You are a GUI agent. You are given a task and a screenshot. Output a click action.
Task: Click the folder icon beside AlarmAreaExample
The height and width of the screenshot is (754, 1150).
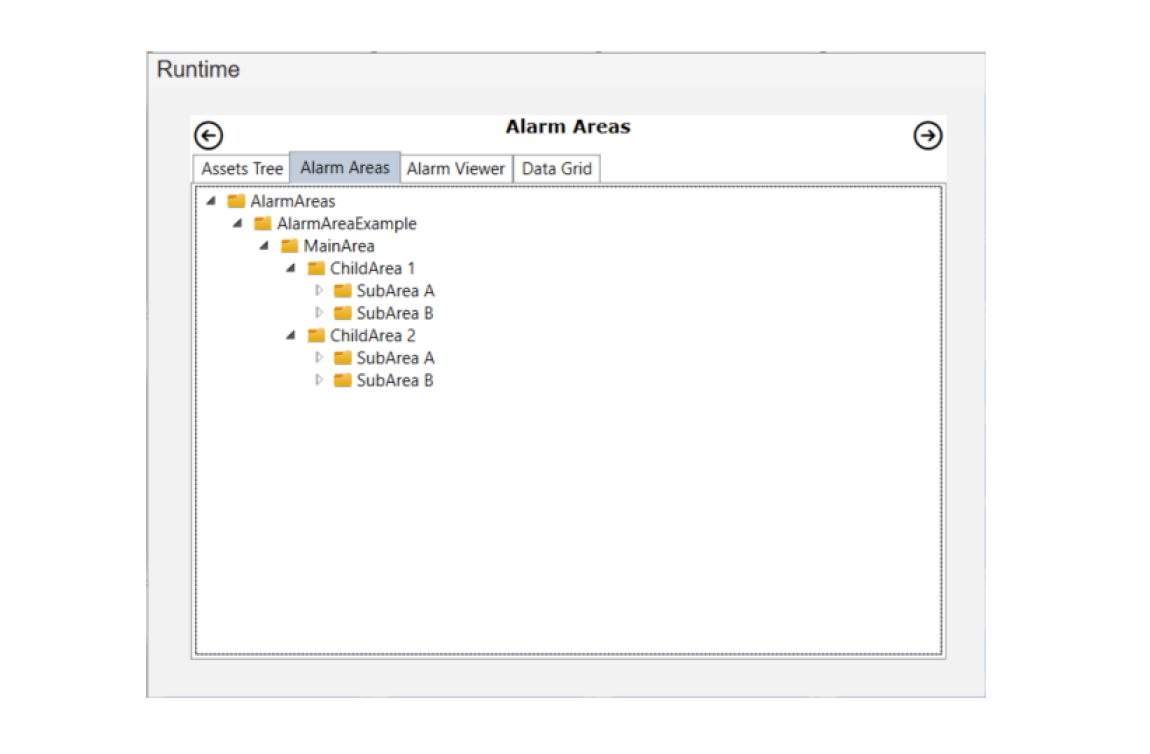tap(263, 224)
